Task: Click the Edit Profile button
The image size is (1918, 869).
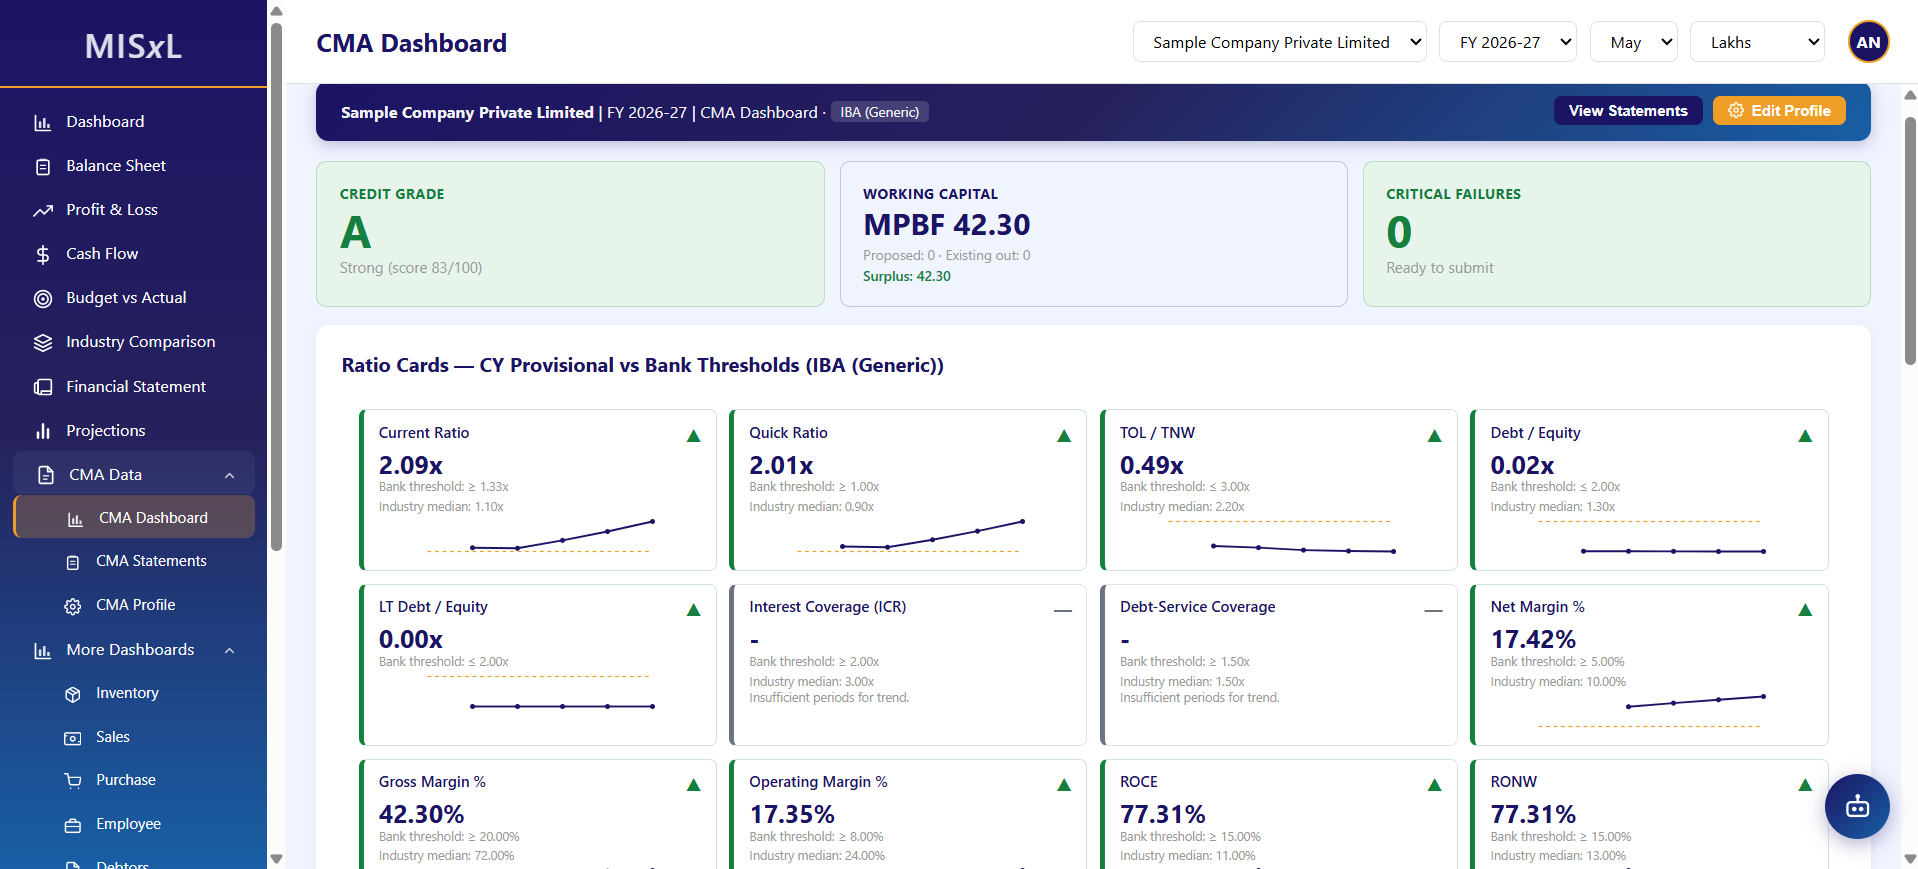Action: [x=1779, y=111]
